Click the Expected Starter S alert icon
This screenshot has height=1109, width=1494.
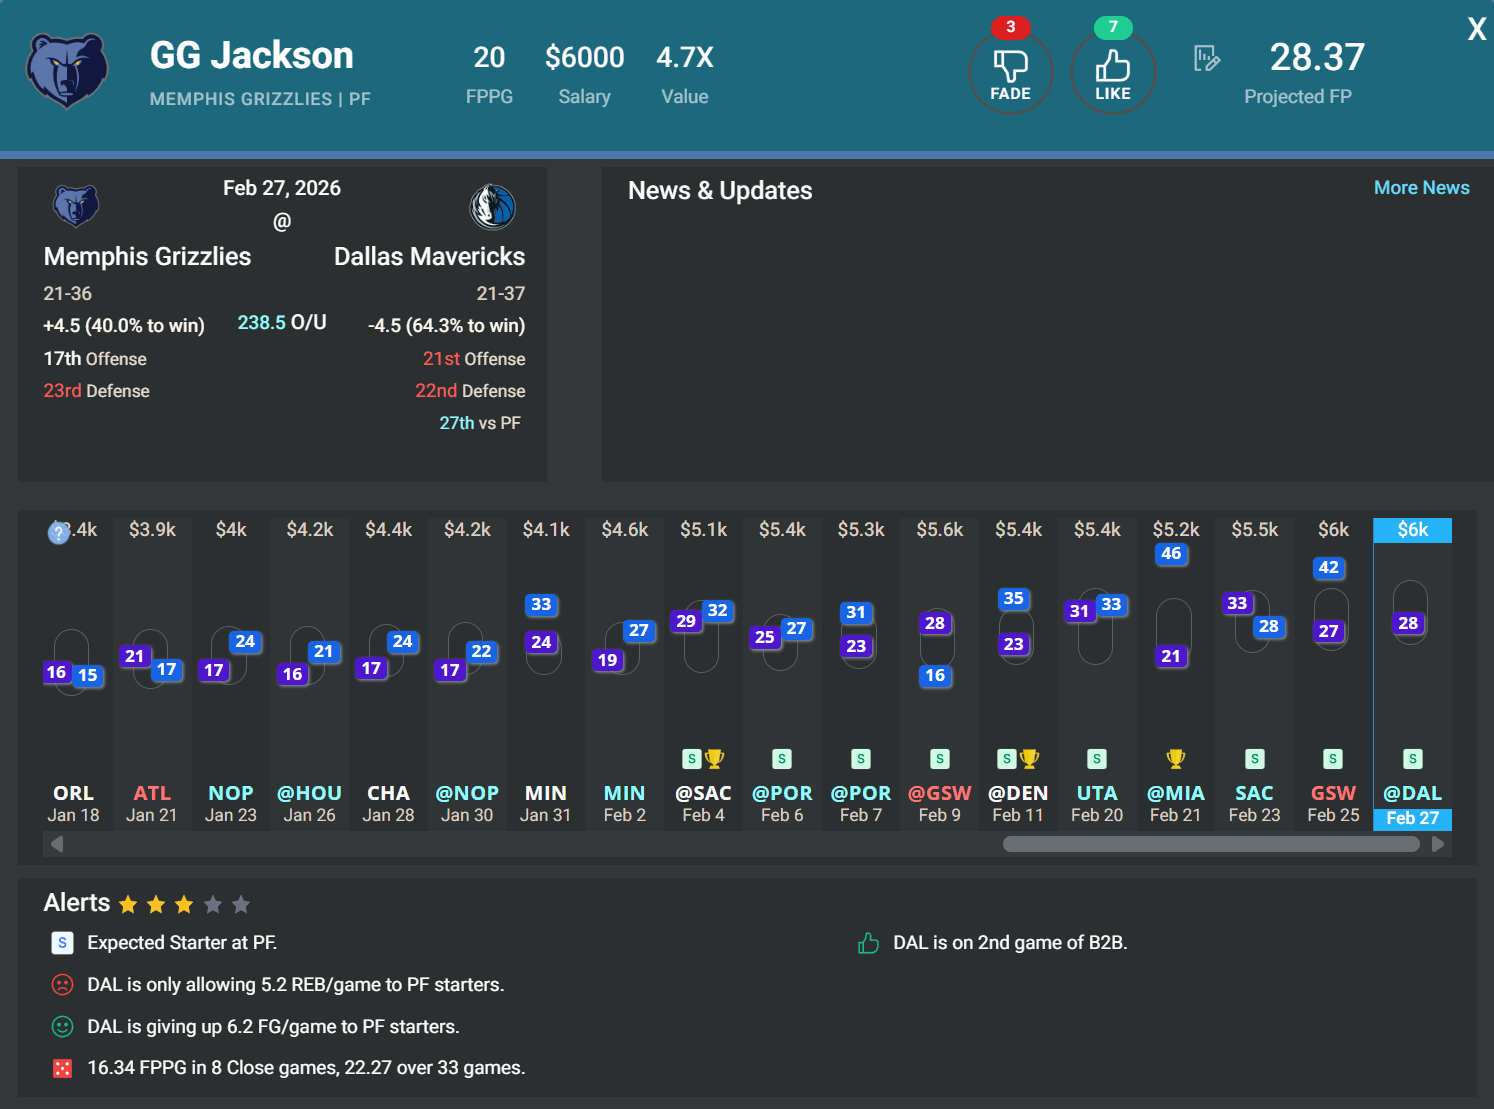tap(62, 943)
